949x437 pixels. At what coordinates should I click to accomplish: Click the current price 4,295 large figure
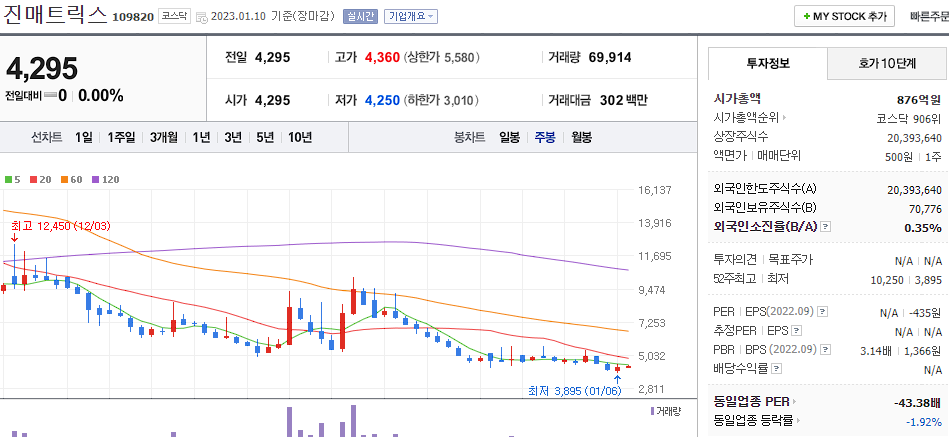click(42, 69)
